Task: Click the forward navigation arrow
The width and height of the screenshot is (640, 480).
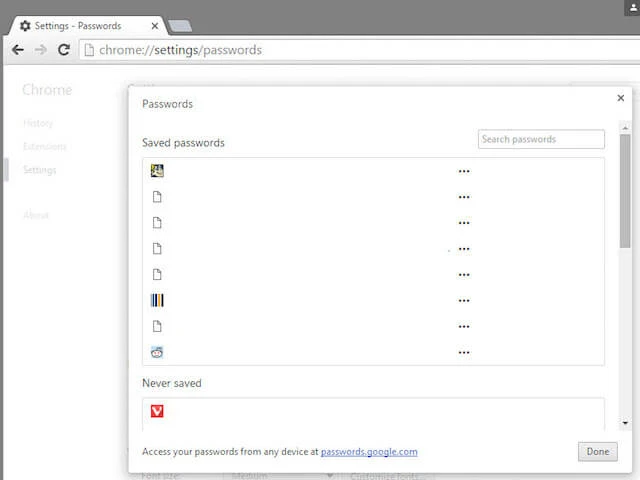Action: tap(41, 50)
